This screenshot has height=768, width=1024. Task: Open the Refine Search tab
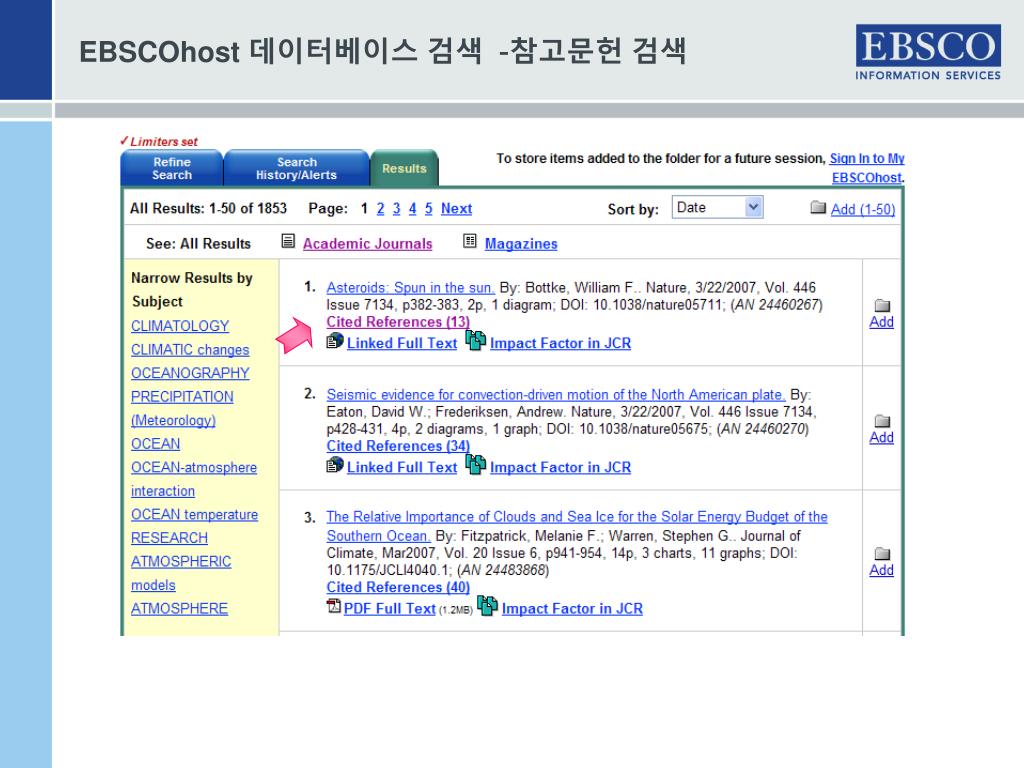tap(172, 168)
